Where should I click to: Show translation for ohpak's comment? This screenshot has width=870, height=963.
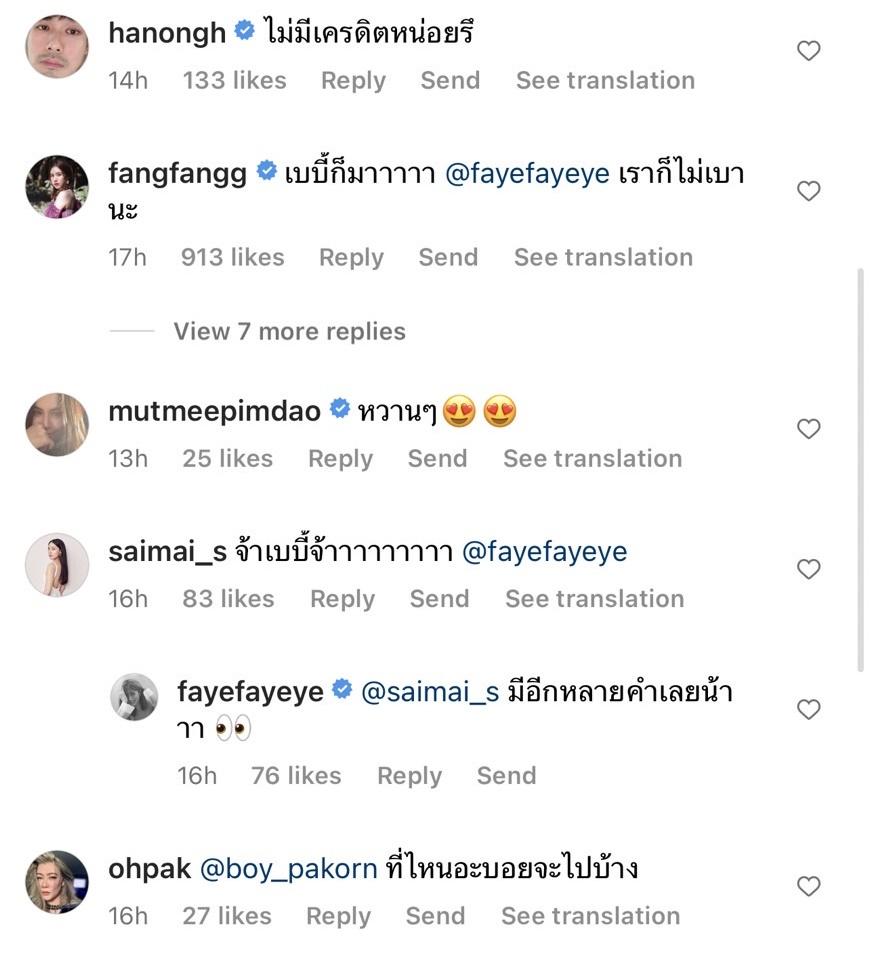[590, 916]
